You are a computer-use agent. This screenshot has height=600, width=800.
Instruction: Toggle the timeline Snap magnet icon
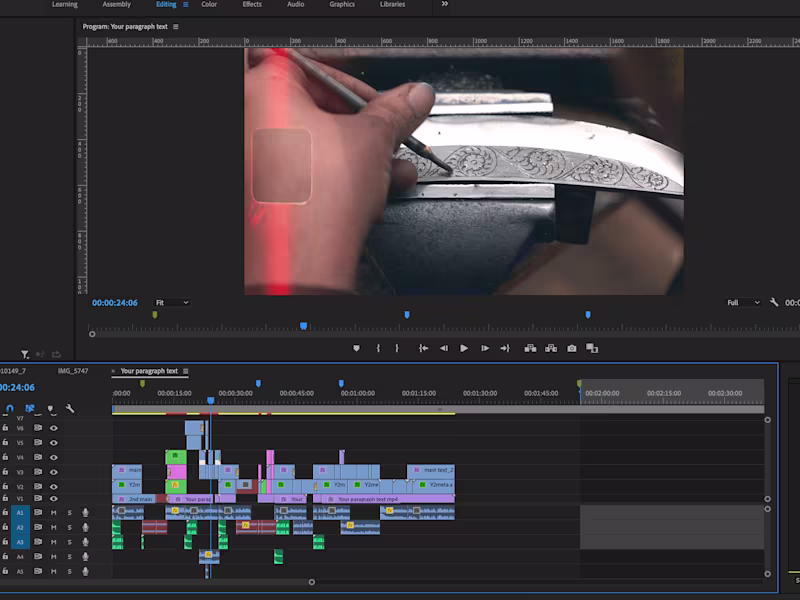tap(10, 408)
